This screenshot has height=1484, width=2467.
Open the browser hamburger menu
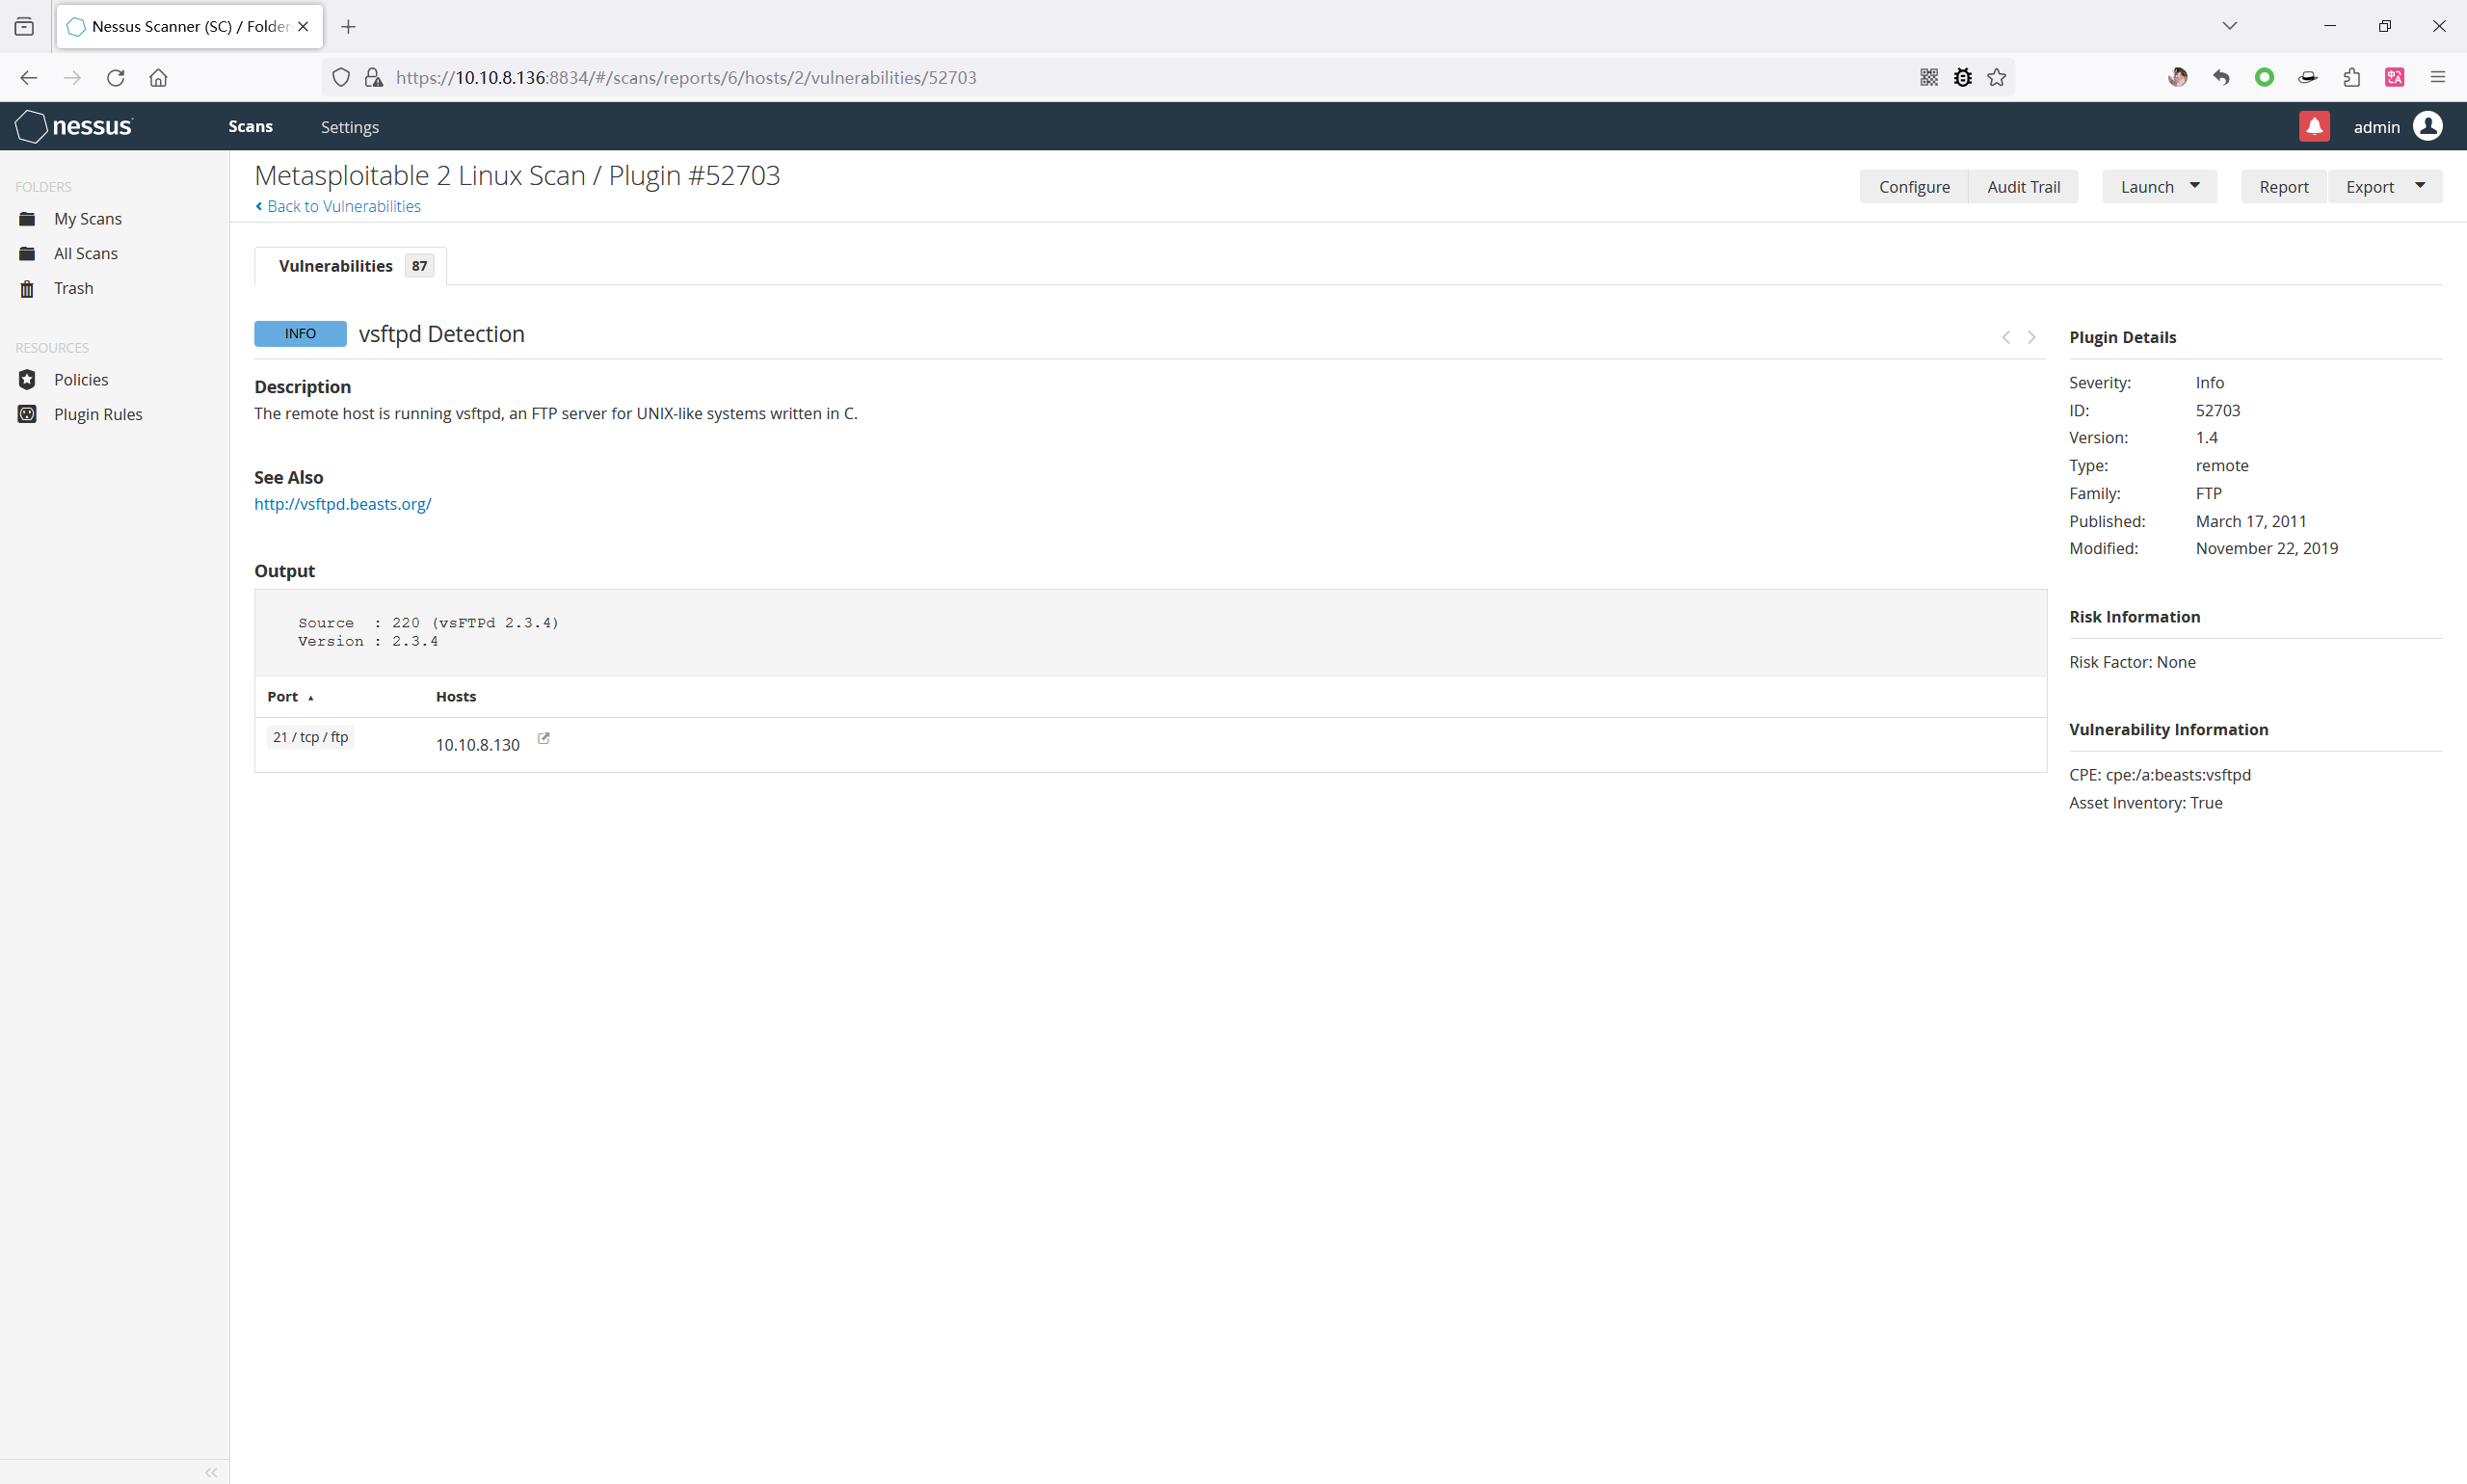coord(2438,77)
